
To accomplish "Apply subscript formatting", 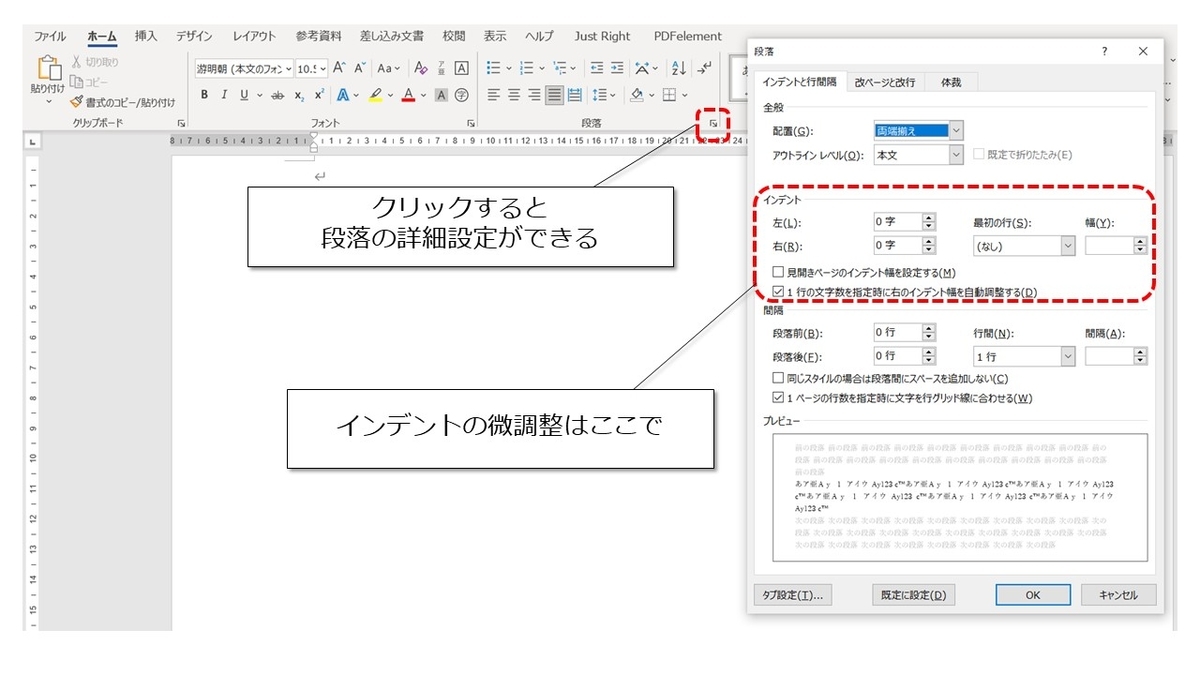I will (299, 95).
